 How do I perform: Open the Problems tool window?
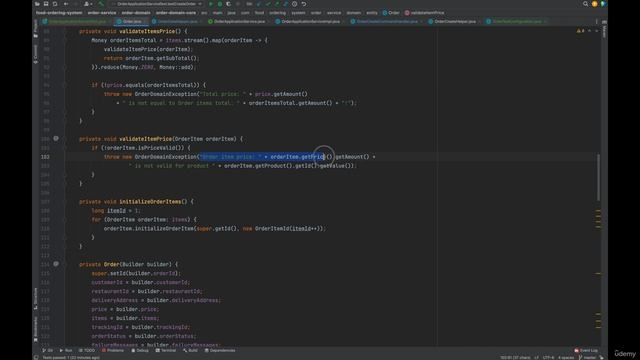tap(113, 350)
